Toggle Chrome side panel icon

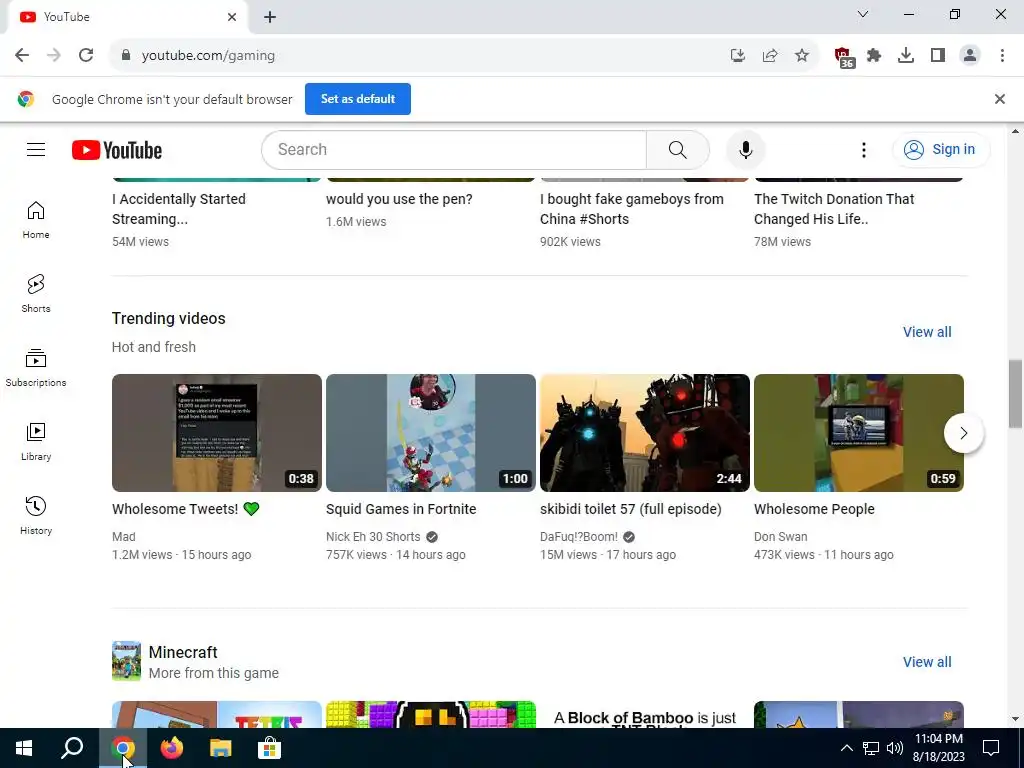tap(938, 56)
